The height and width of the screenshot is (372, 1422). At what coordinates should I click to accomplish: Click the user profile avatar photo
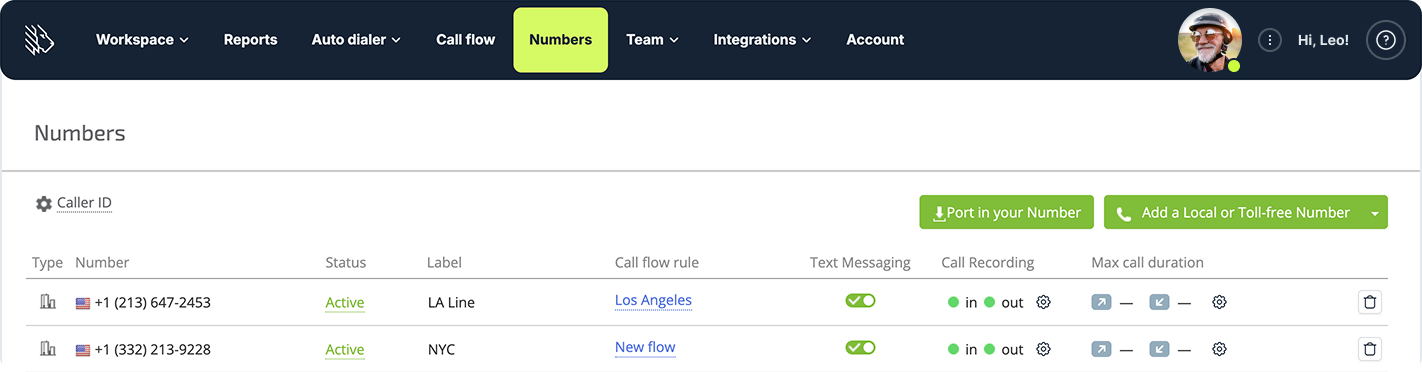pyautogui.click(x=1210, y=40)
